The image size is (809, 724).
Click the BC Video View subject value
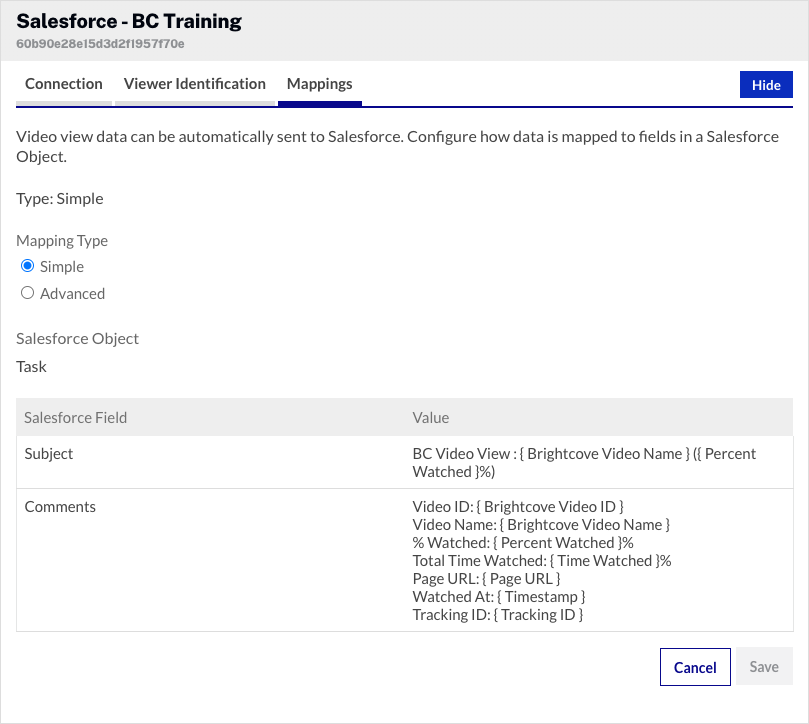(x=584, y=462)
